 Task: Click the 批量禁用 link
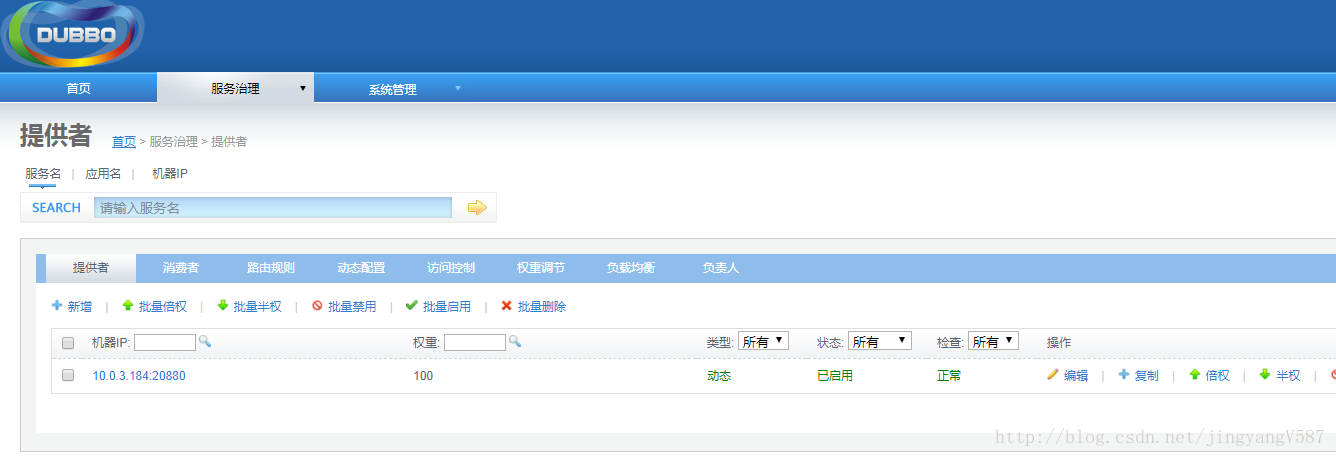[x=352, y=307]
